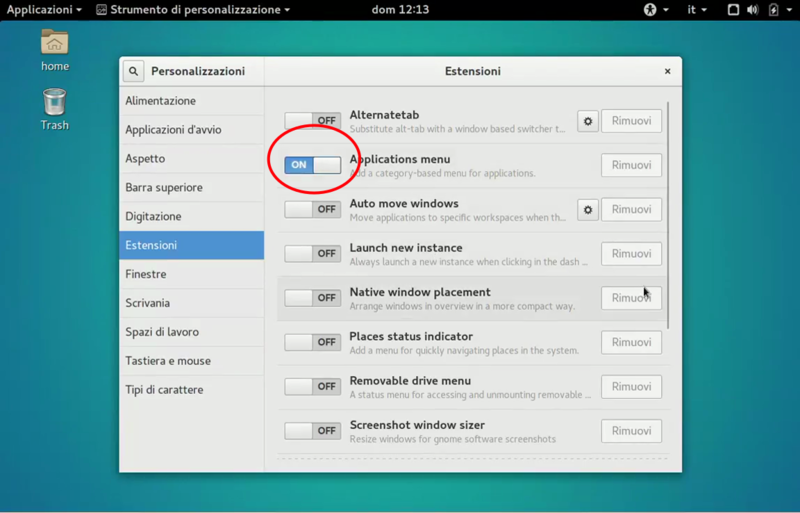Open the Applicazioni menu dropdown
Screen dimensions: 800x513
click(x=44, y=10)
